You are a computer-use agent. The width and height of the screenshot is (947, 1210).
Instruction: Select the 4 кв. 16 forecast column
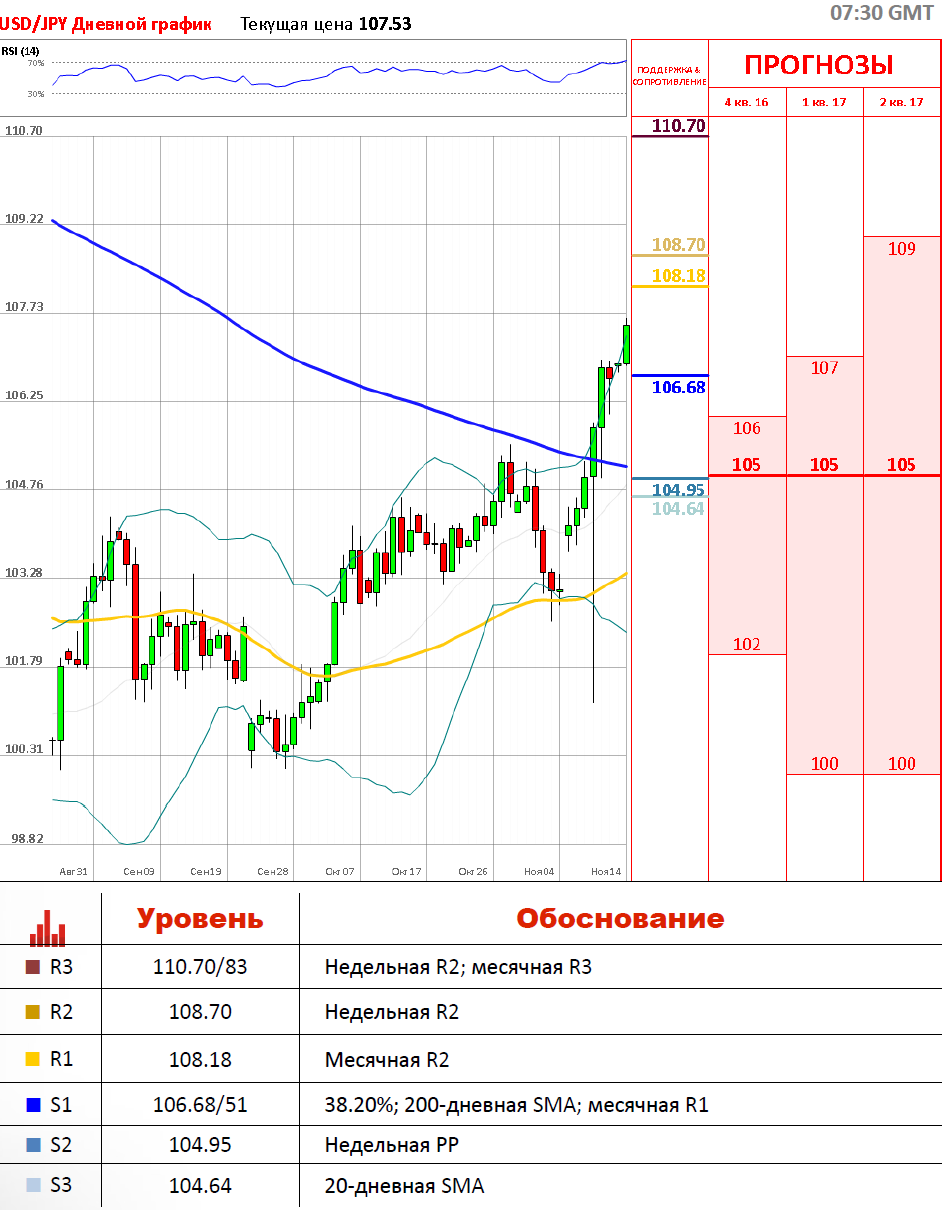click(x=746, y=103)
